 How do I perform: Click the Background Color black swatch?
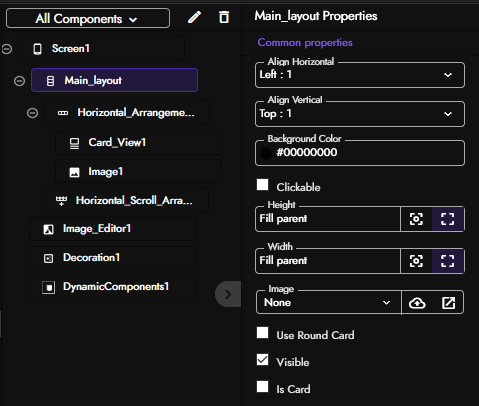coord(266,153)
